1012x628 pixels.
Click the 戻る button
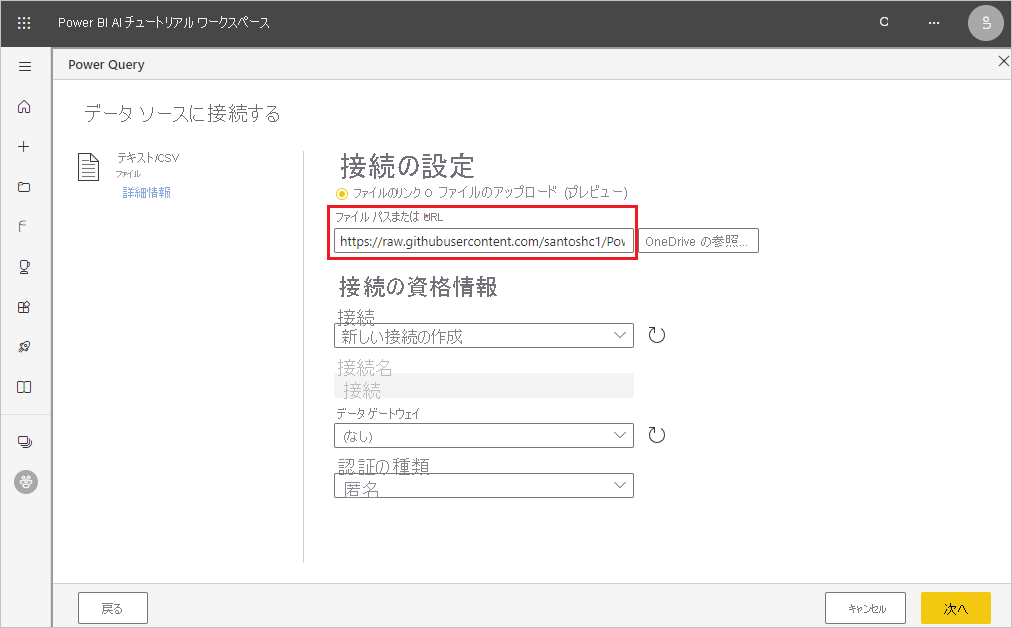[x=113, y=608]
